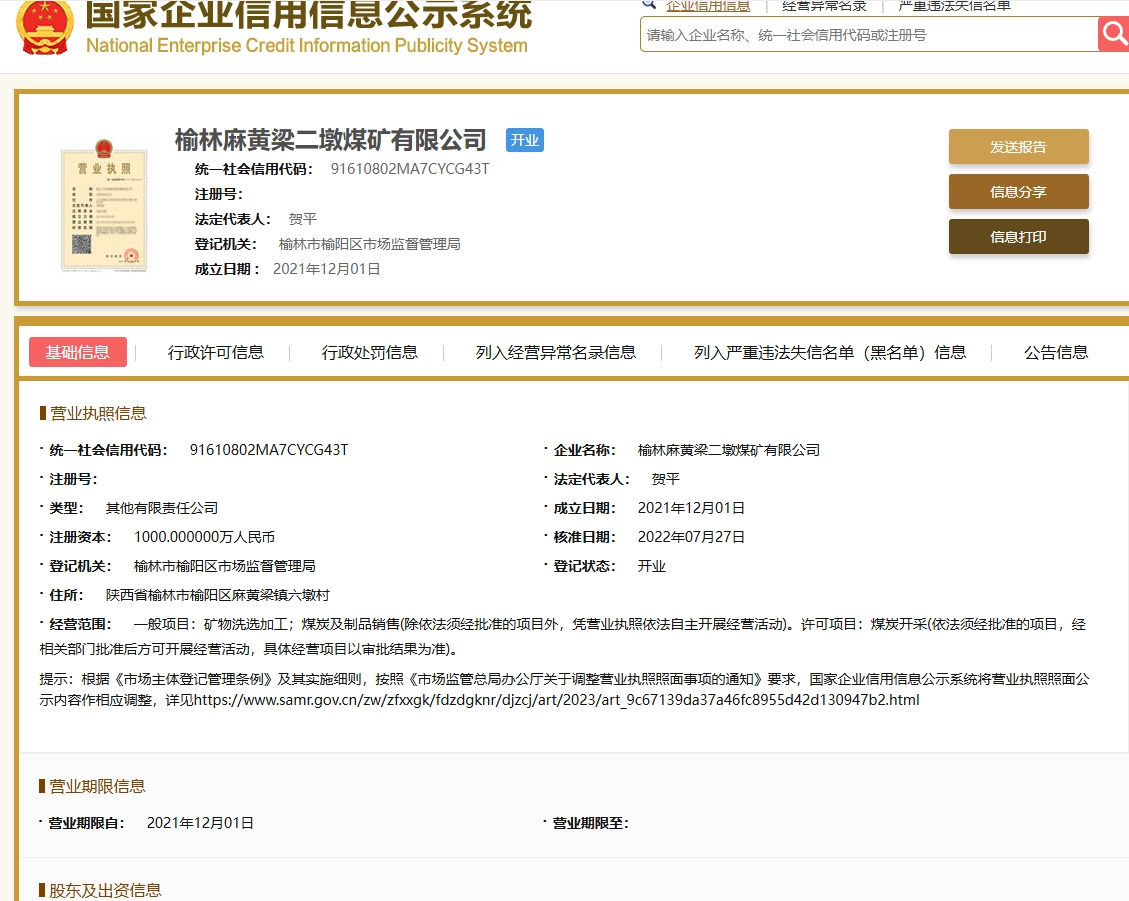This screenshot has height=901, width=1129.
Task: Open the business license thumbnail image
Action: 104,206
